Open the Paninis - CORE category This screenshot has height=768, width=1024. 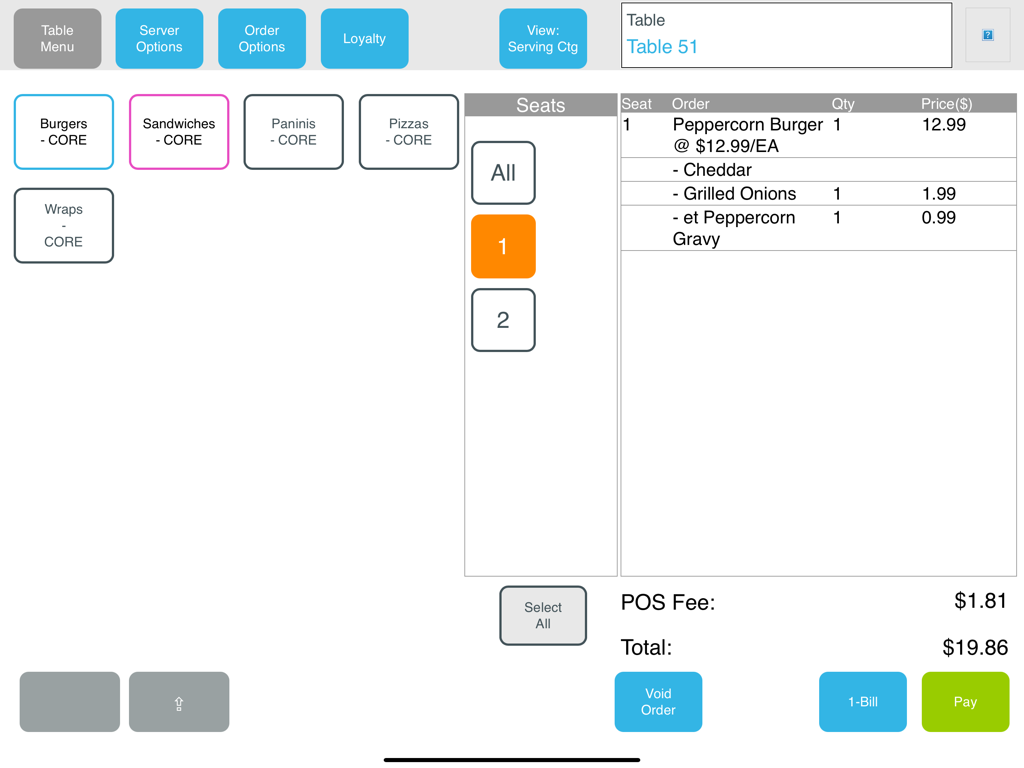pyautogui.click(x=294, y=132)
